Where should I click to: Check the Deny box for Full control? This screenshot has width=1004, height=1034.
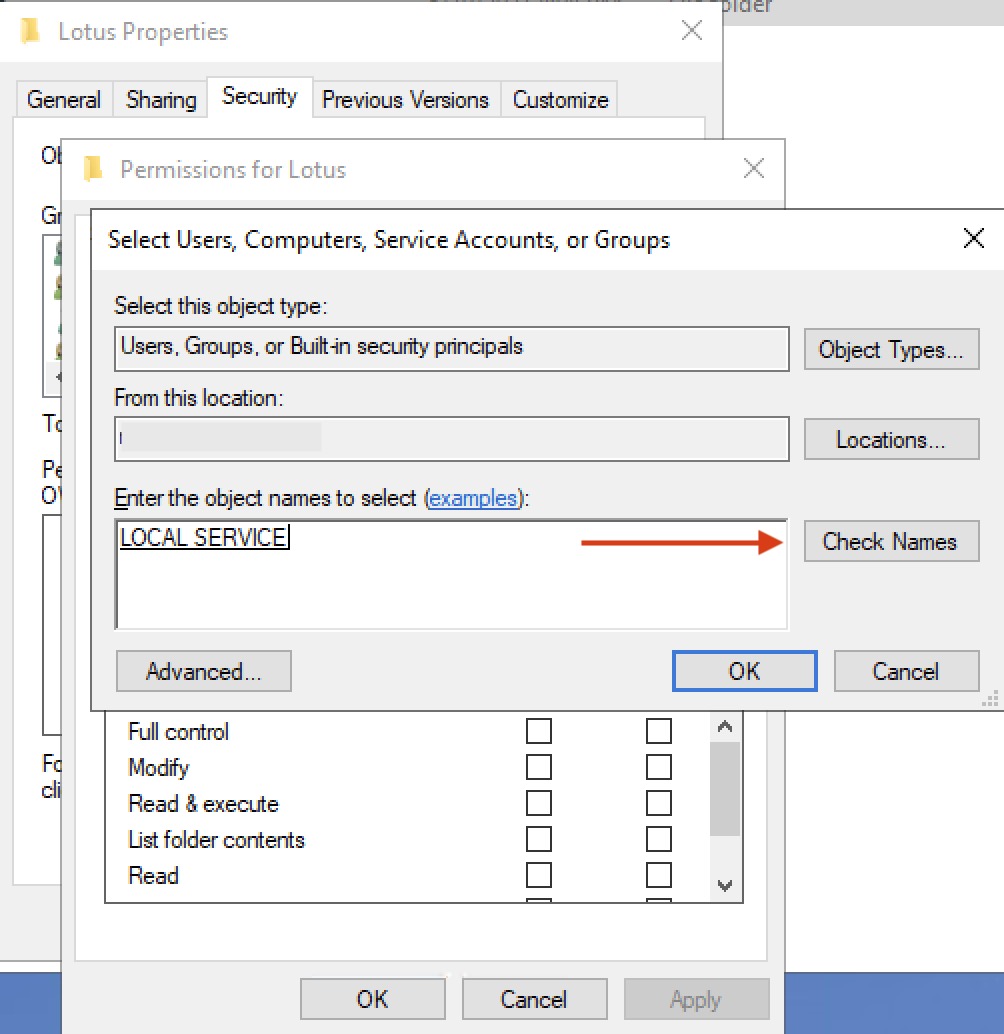658,731
